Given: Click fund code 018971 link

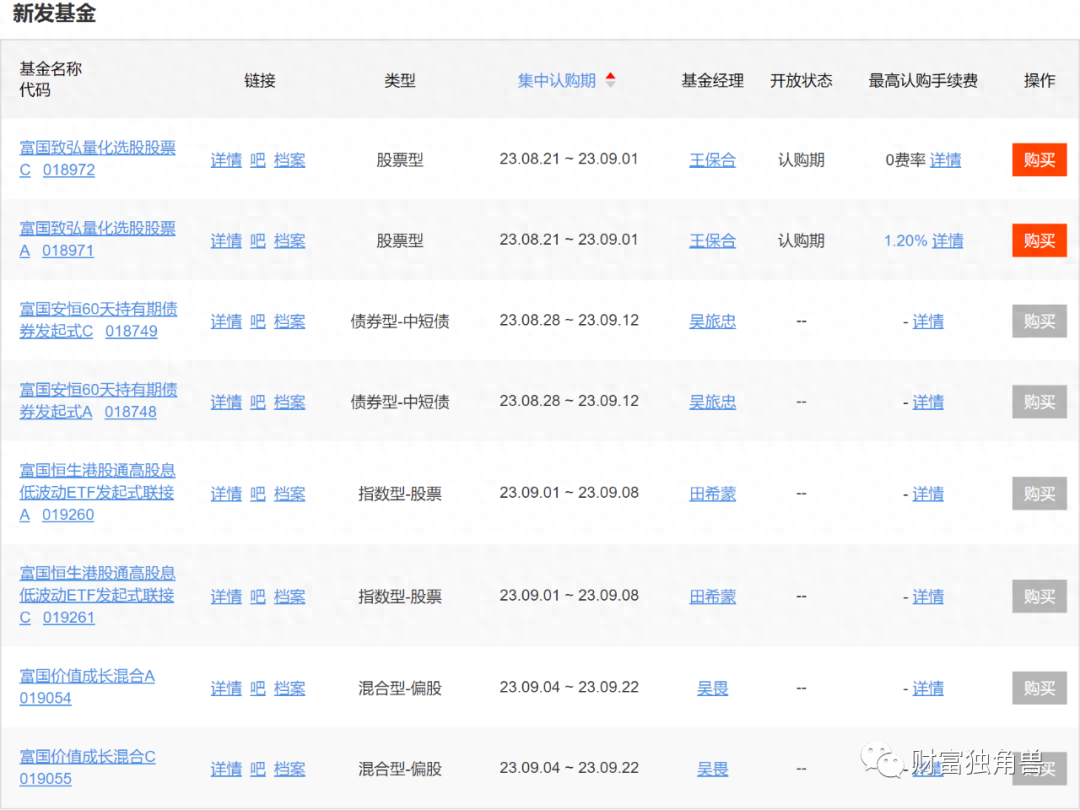Looking at the screenshot, I should point(68,251).
